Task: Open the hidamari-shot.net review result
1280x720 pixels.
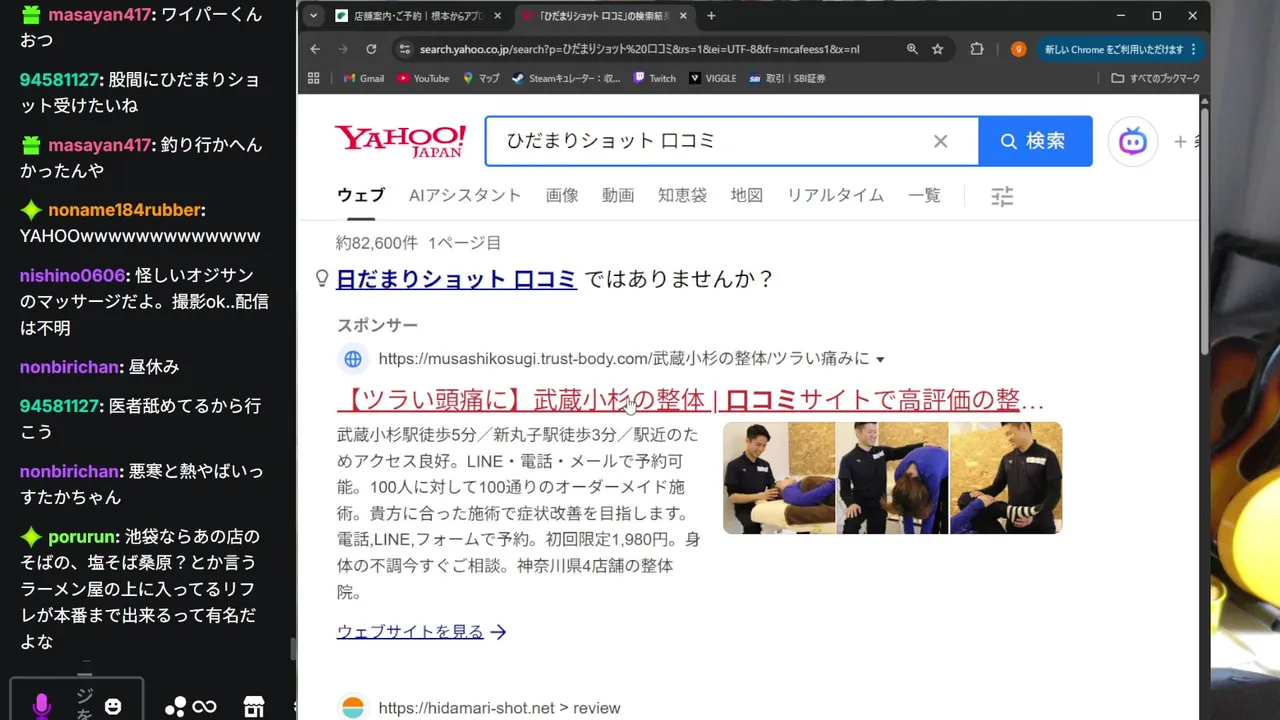Action: pos(499,708)
